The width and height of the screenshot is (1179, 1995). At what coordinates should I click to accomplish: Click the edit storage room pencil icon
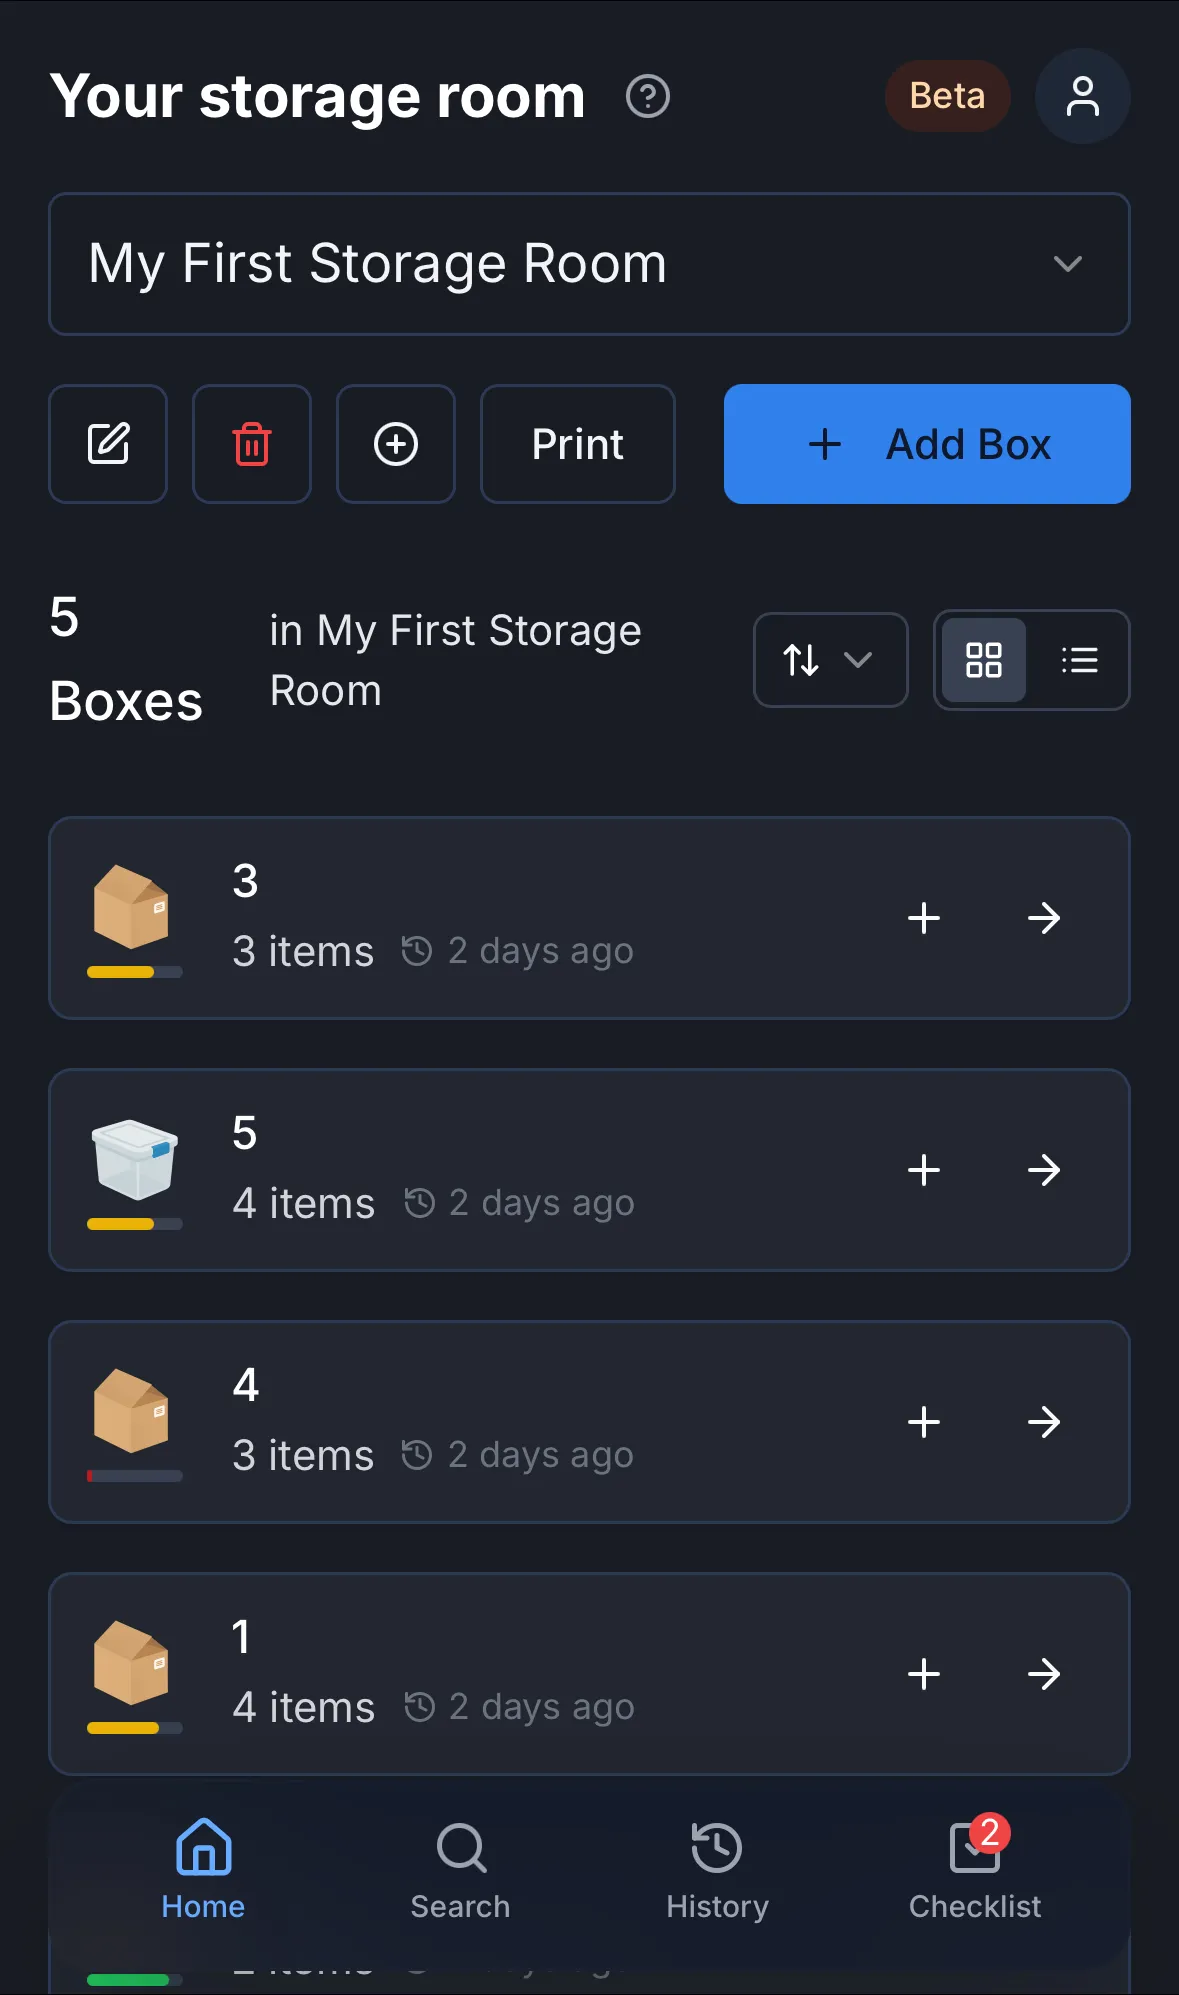pos(108,444)
